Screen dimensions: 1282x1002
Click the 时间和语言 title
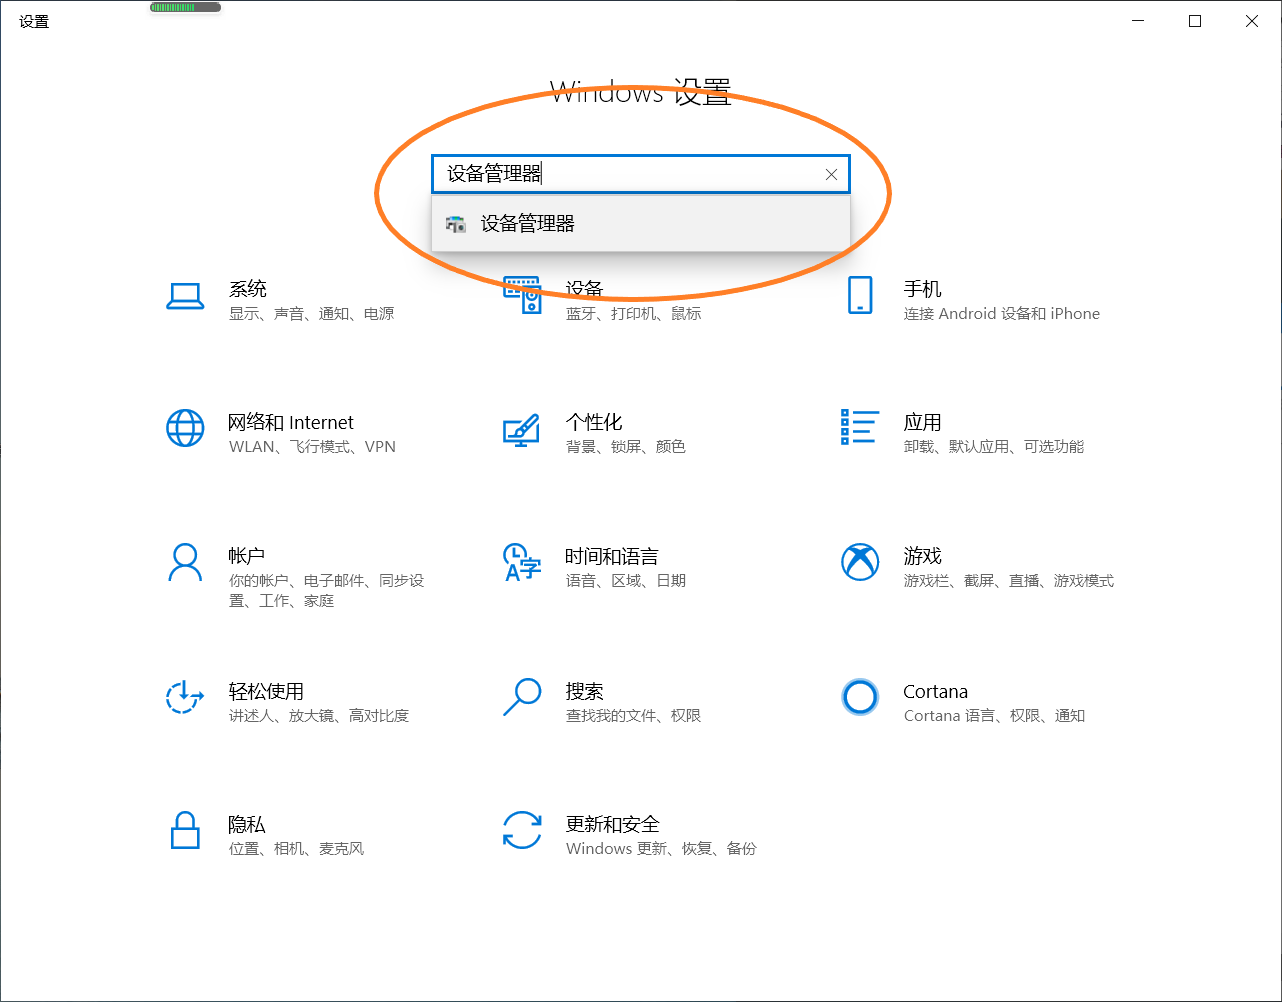612,556
